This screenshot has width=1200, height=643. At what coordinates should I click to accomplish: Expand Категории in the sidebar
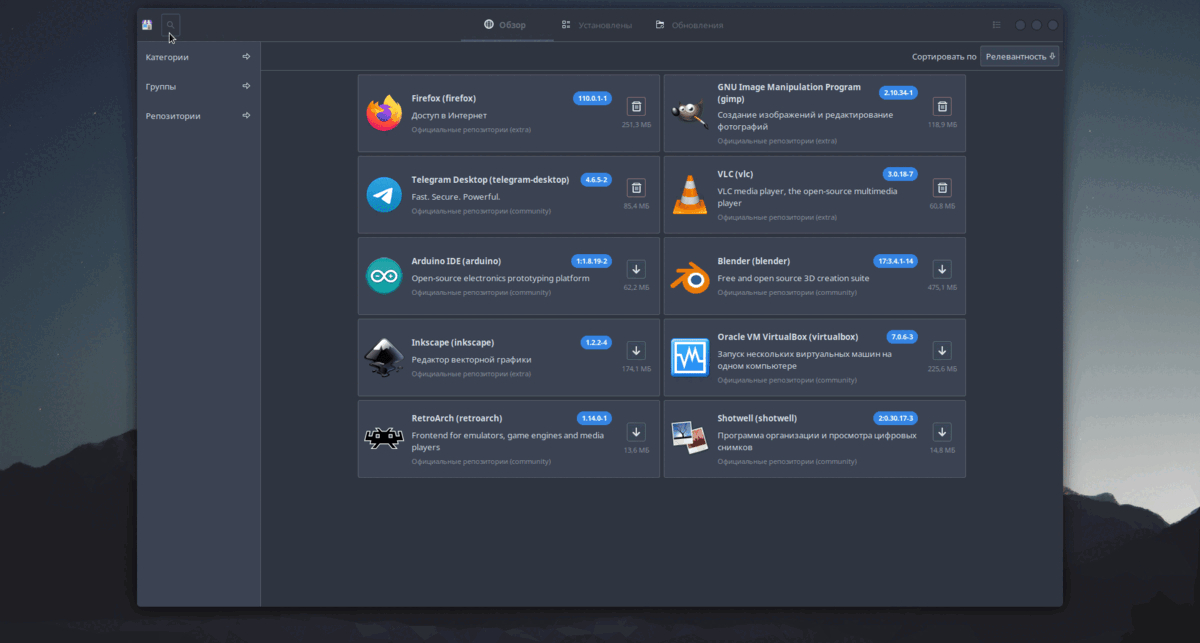198,57
